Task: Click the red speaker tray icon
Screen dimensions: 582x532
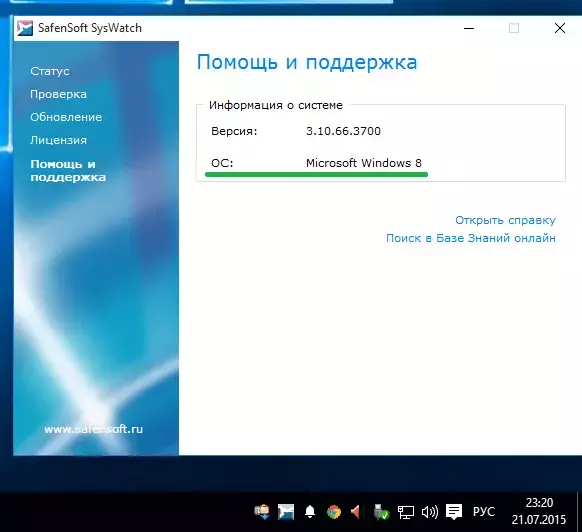Action: [x=356, y=512]
